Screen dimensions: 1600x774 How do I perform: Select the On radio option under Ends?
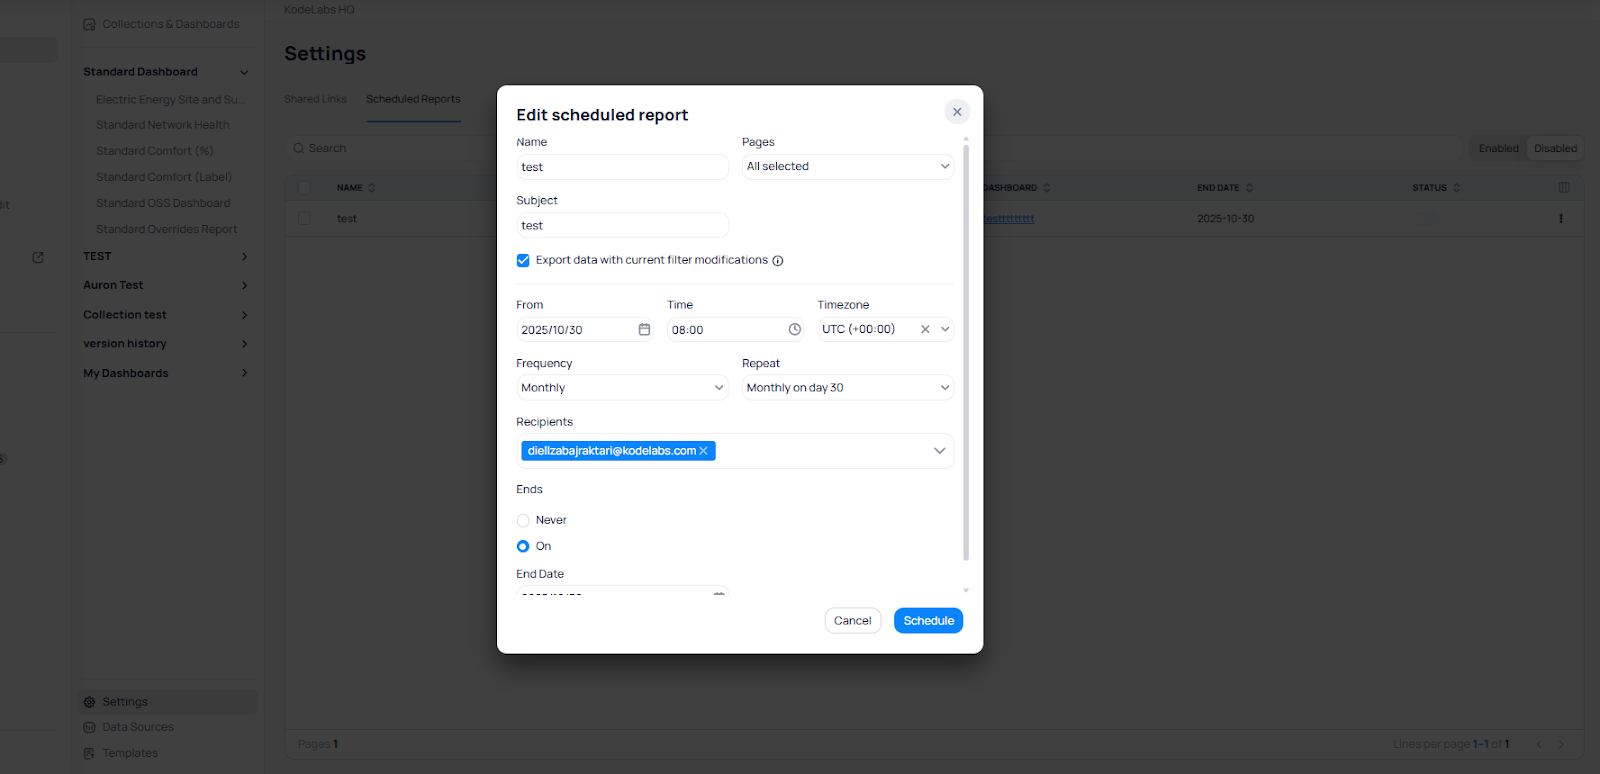coord(523,546)
